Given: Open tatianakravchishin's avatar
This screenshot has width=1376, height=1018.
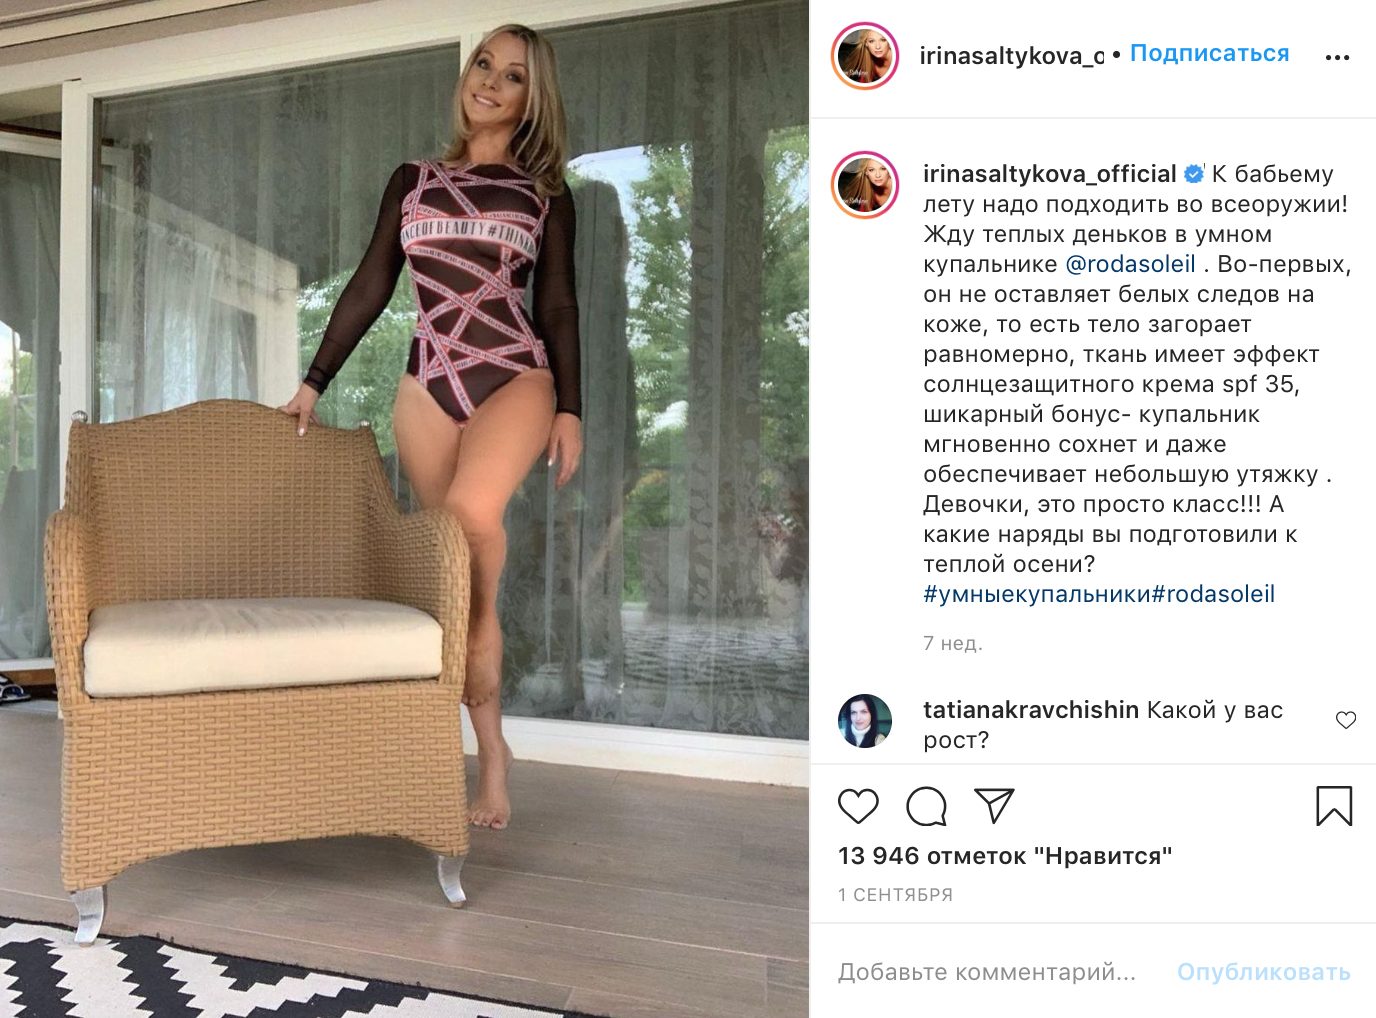Looking at the screenshot, I should pyautogui.click(x=865, y=721).
